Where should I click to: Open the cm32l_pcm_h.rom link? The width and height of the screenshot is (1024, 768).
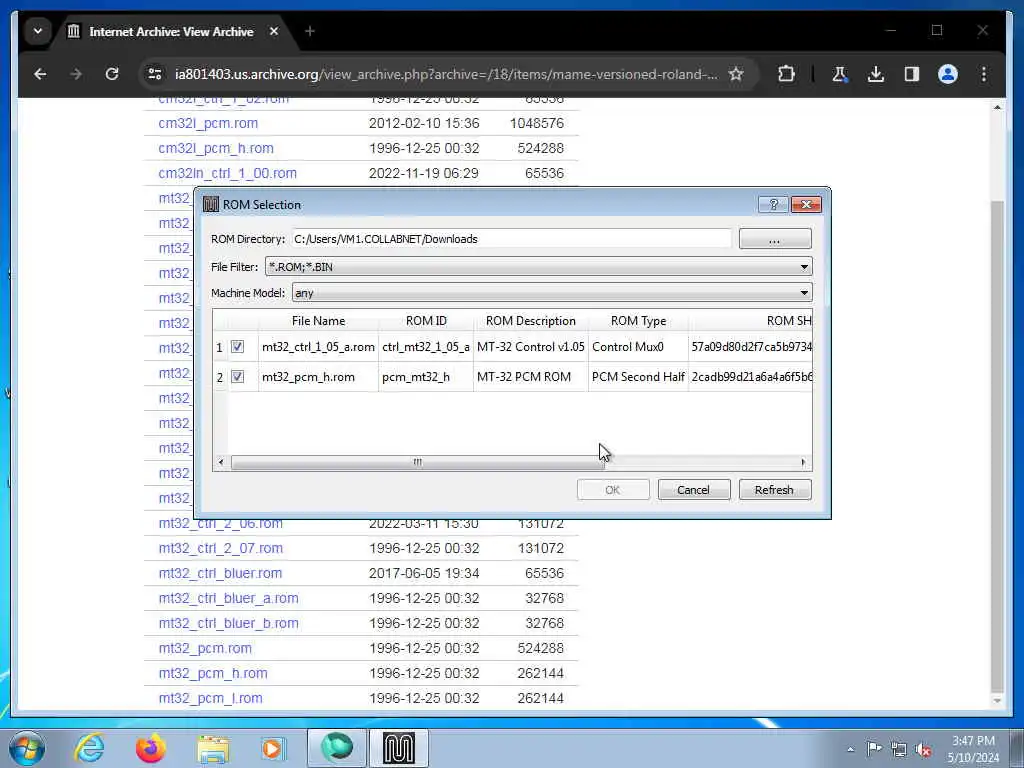coord(216,148)
